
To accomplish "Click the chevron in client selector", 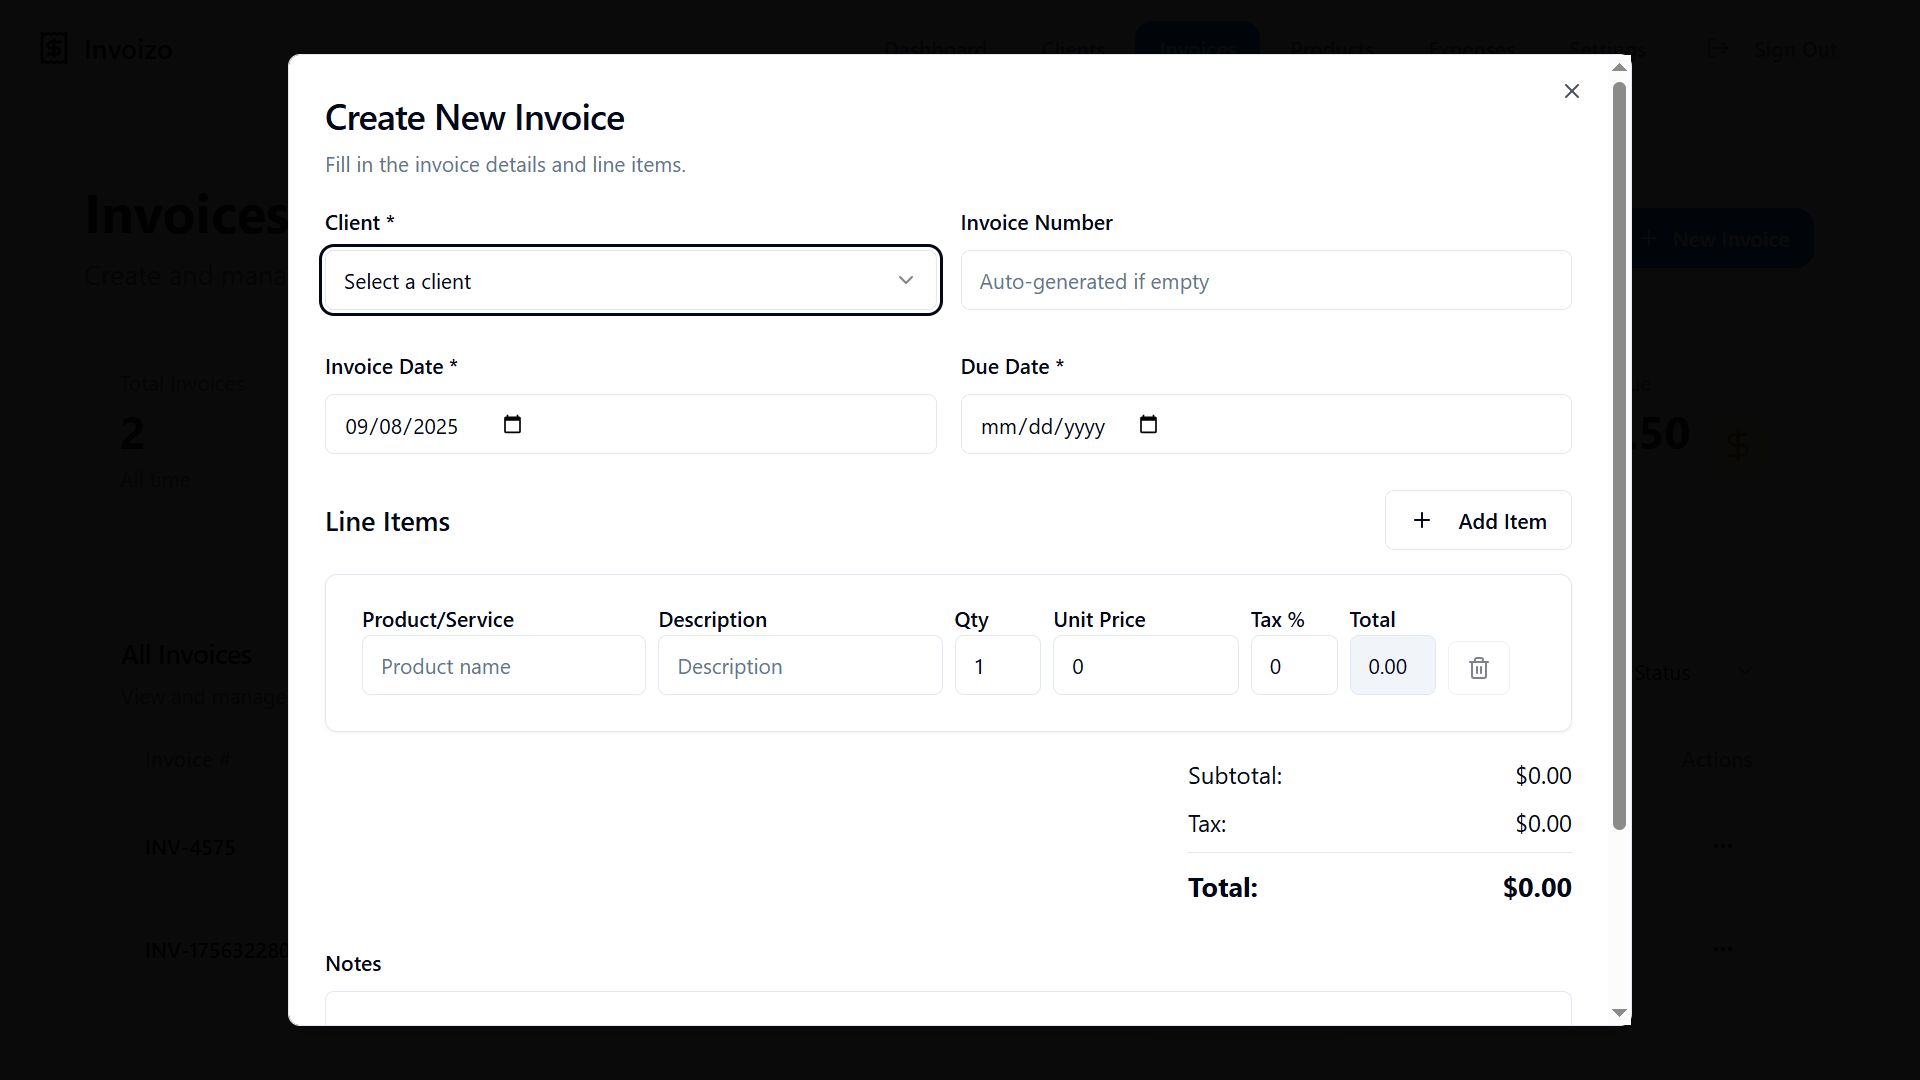I will pos(905,281).
